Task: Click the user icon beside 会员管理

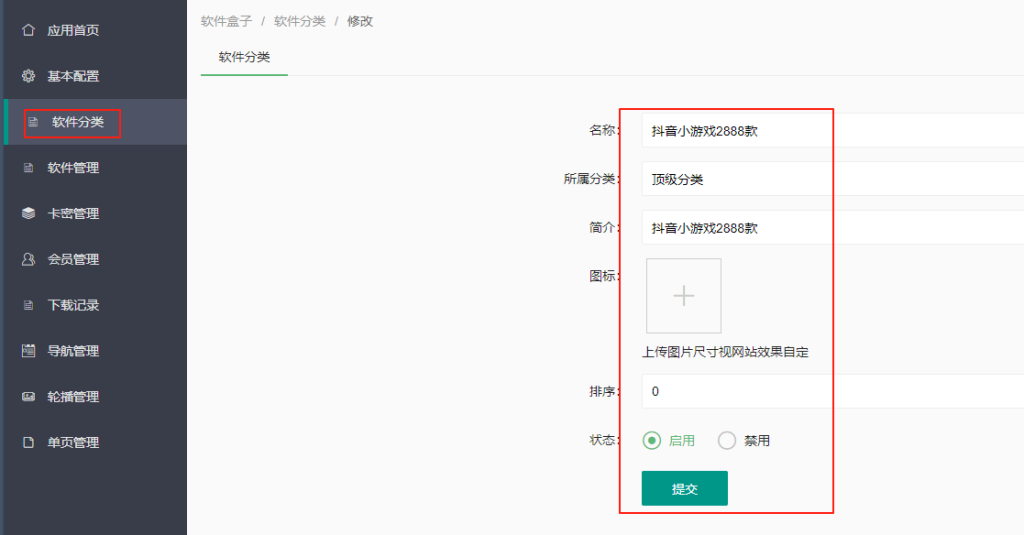Action: tap(28, 259)
